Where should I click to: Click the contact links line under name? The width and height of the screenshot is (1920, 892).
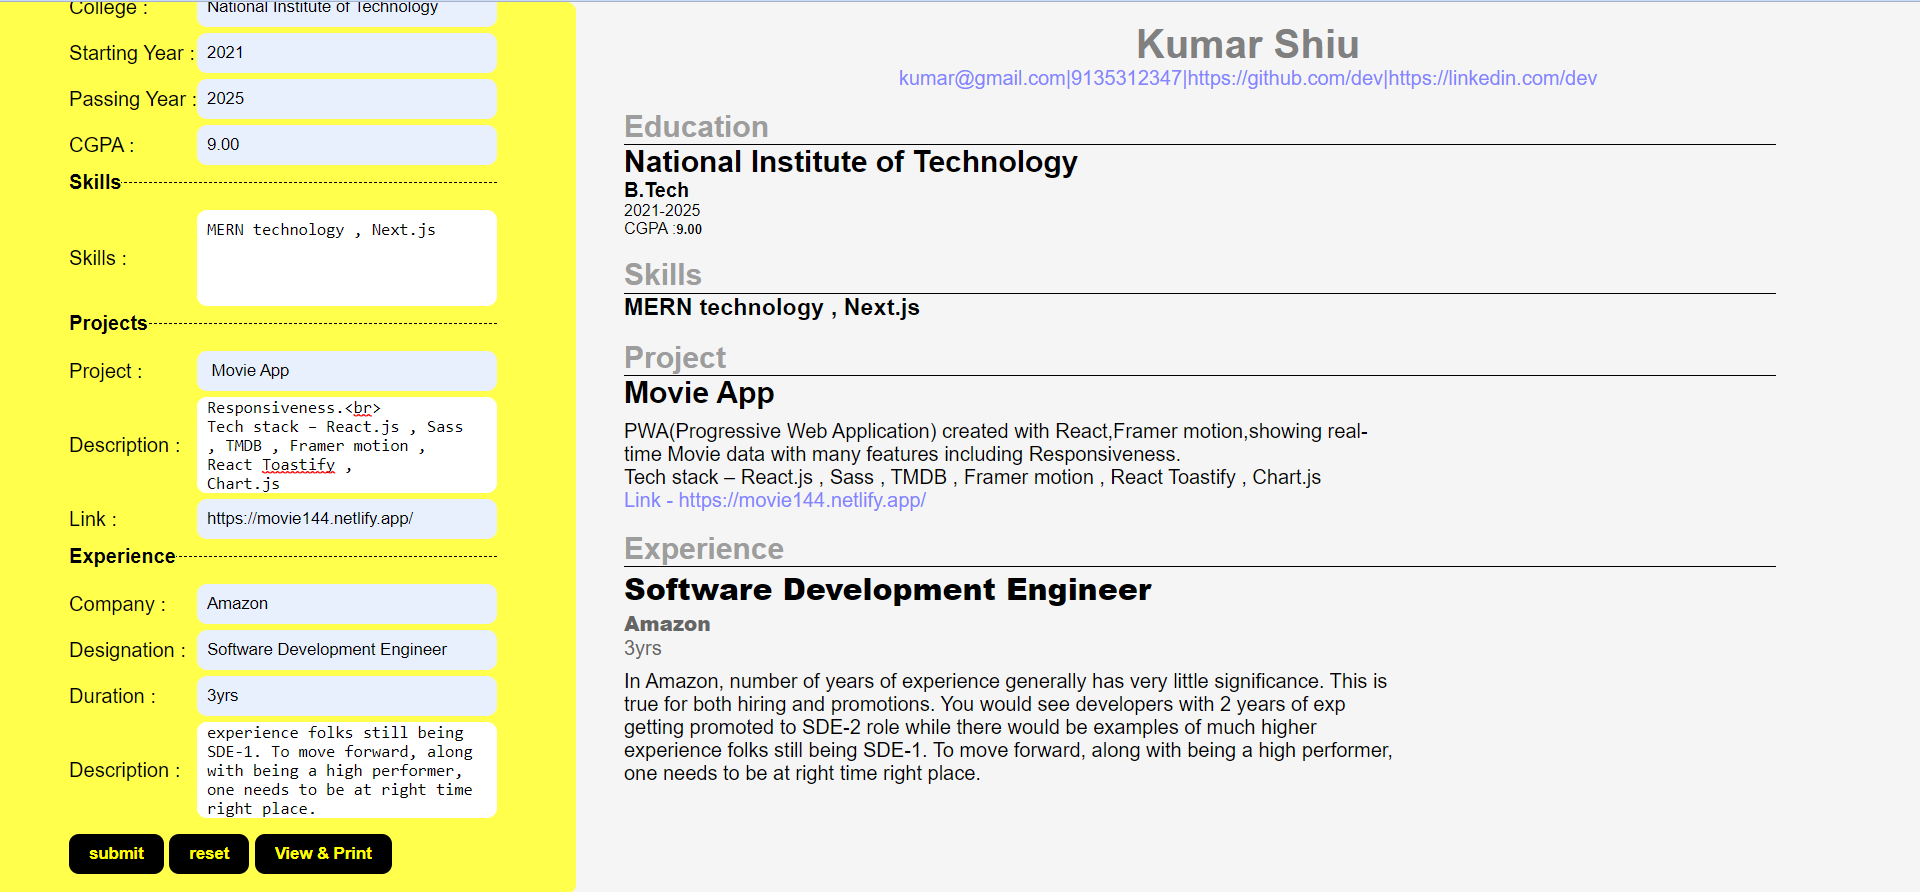1247,78
